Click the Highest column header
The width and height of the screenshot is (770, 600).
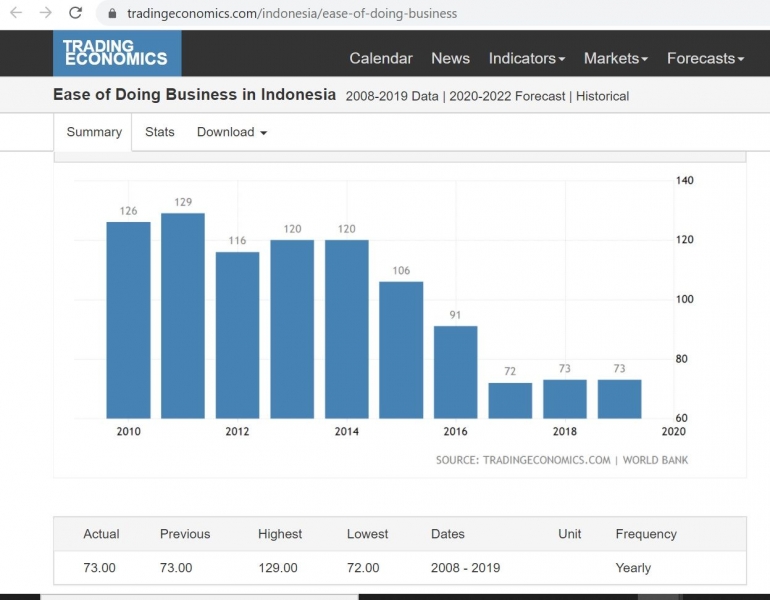pos(280,534)
